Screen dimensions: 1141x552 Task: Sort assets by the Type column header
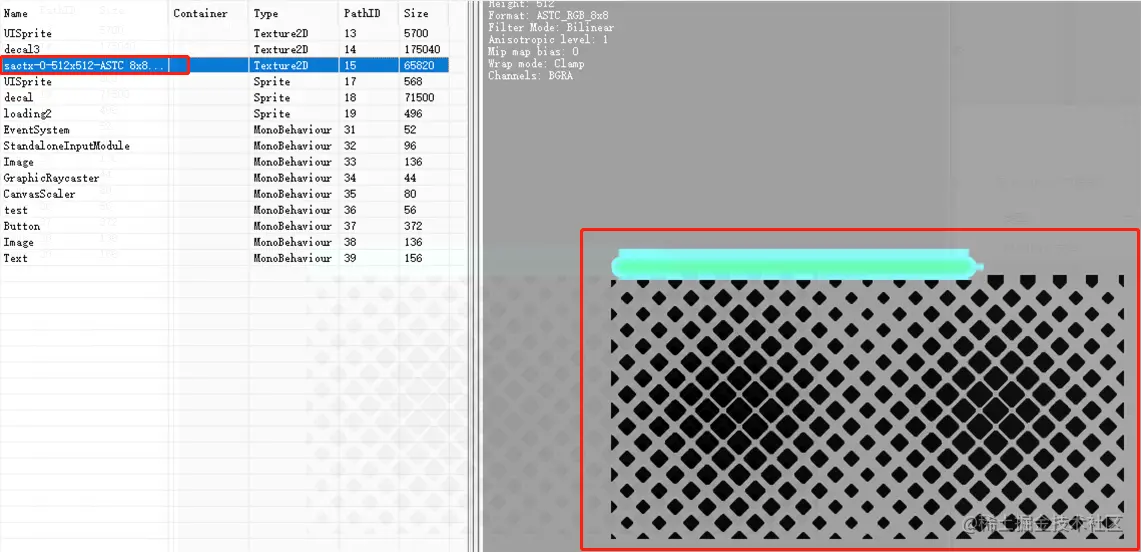(x=266, y=14)
